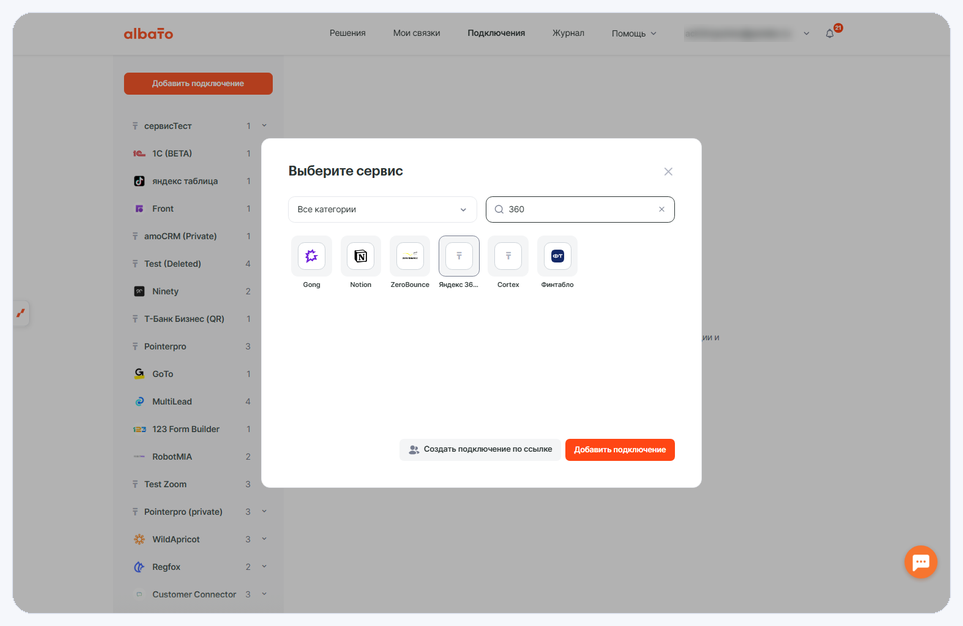Open the Подключения menu item
Viewport: 963px width, 626px height.
(x=496, y=33)
